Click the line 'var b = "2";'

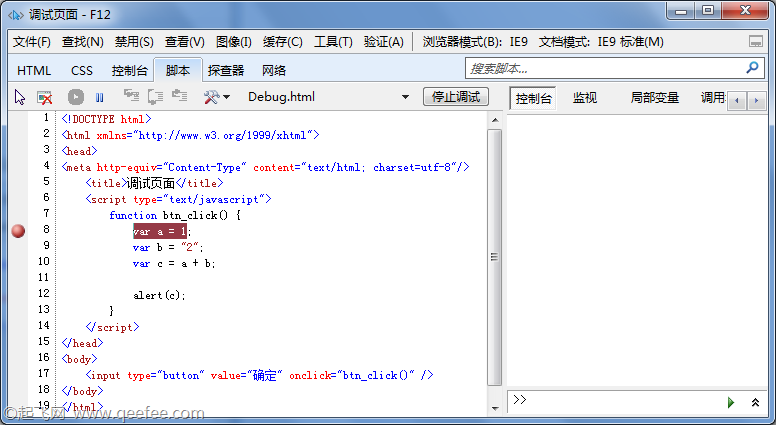[x=168, y=247]
